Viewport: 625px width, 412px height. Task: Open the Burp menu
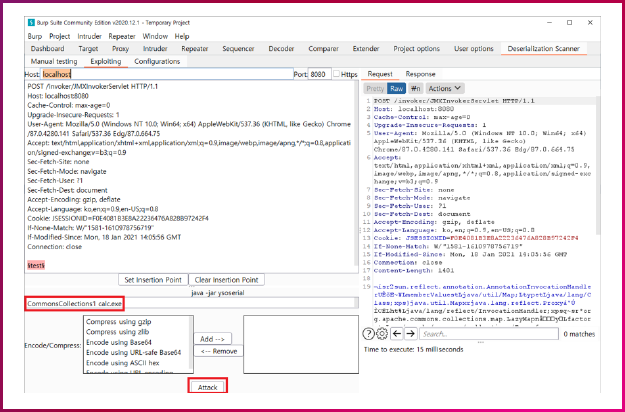[35, 36]
